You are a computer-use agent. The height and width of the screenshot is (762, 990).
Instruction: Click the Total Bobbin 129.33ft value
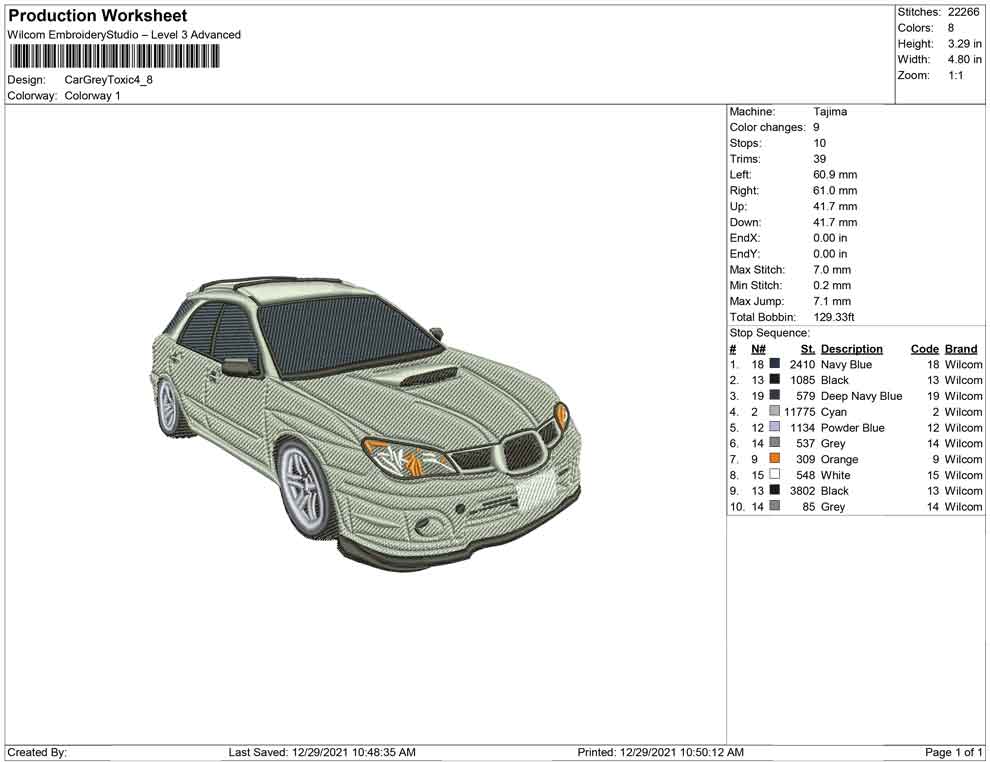tap(834, 317)
